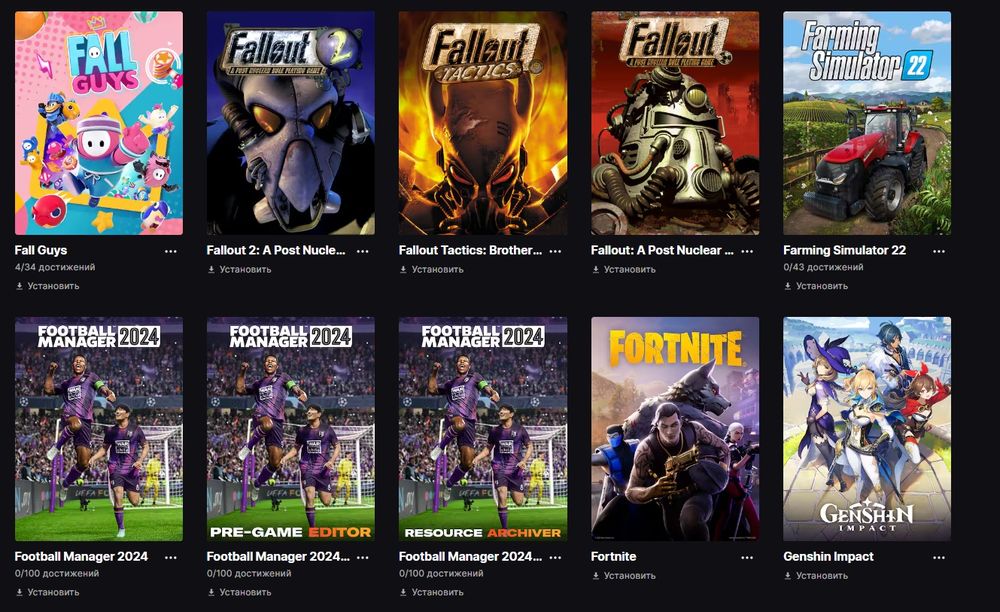Screen dimensions: 1000x612
Task: Open the Genshin Impact title link
Action: click(828, 557)
